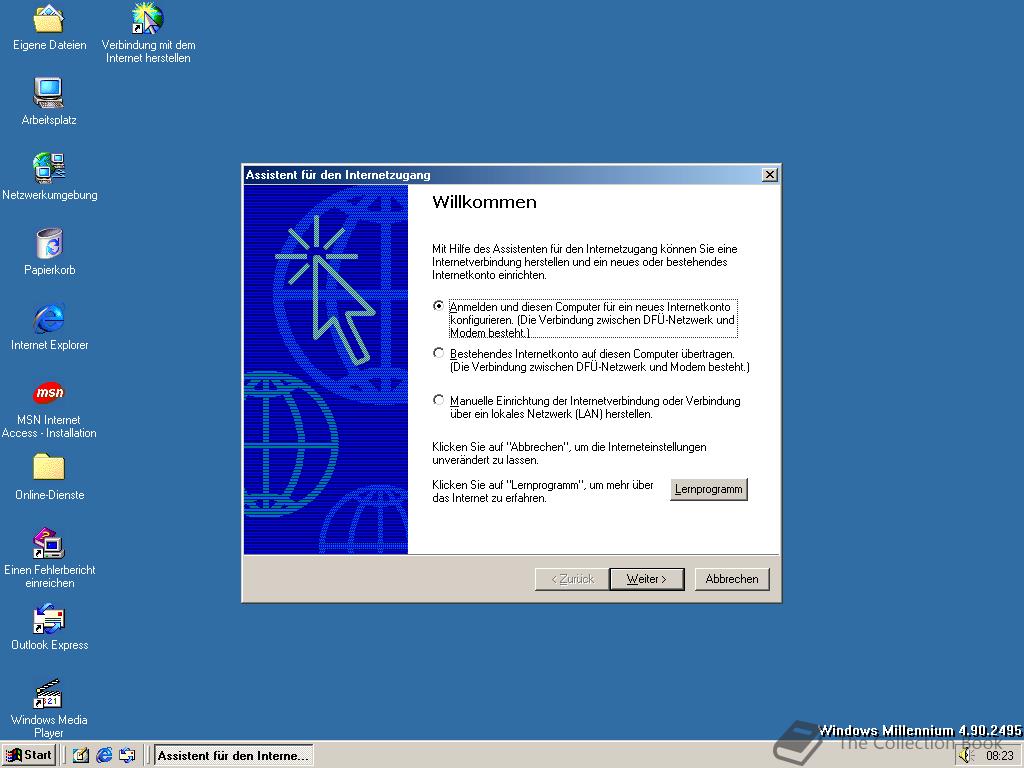Launch Internet Explorer from quick launch
The height and width of the screenshot is (768, 1024).
click(104, 756)
